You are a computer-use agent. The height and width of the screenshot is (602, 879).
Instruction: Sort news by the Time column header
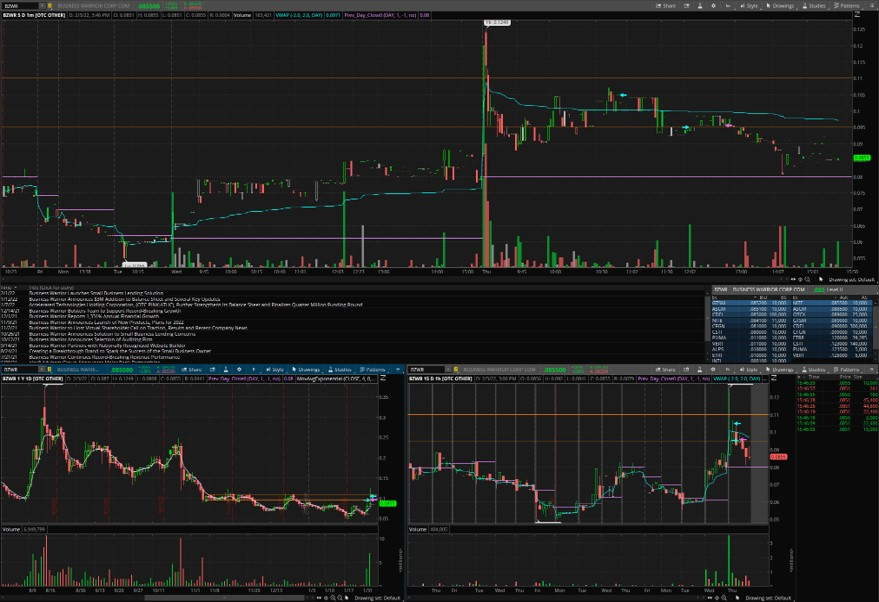click(8, 288)
